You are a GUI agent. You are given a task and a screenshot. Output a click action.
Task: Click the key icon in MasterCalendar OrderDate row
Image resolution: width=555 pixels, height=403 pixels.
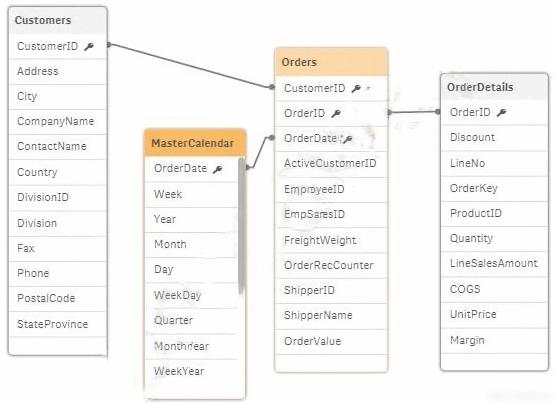pyautogui.click(x=218, y=169)
